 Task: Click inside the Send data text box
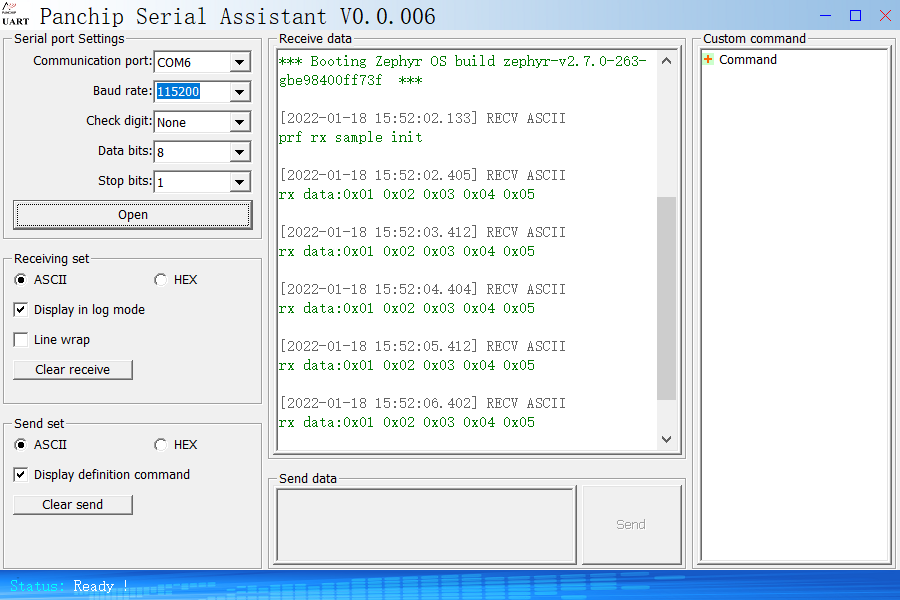[426, 525]
